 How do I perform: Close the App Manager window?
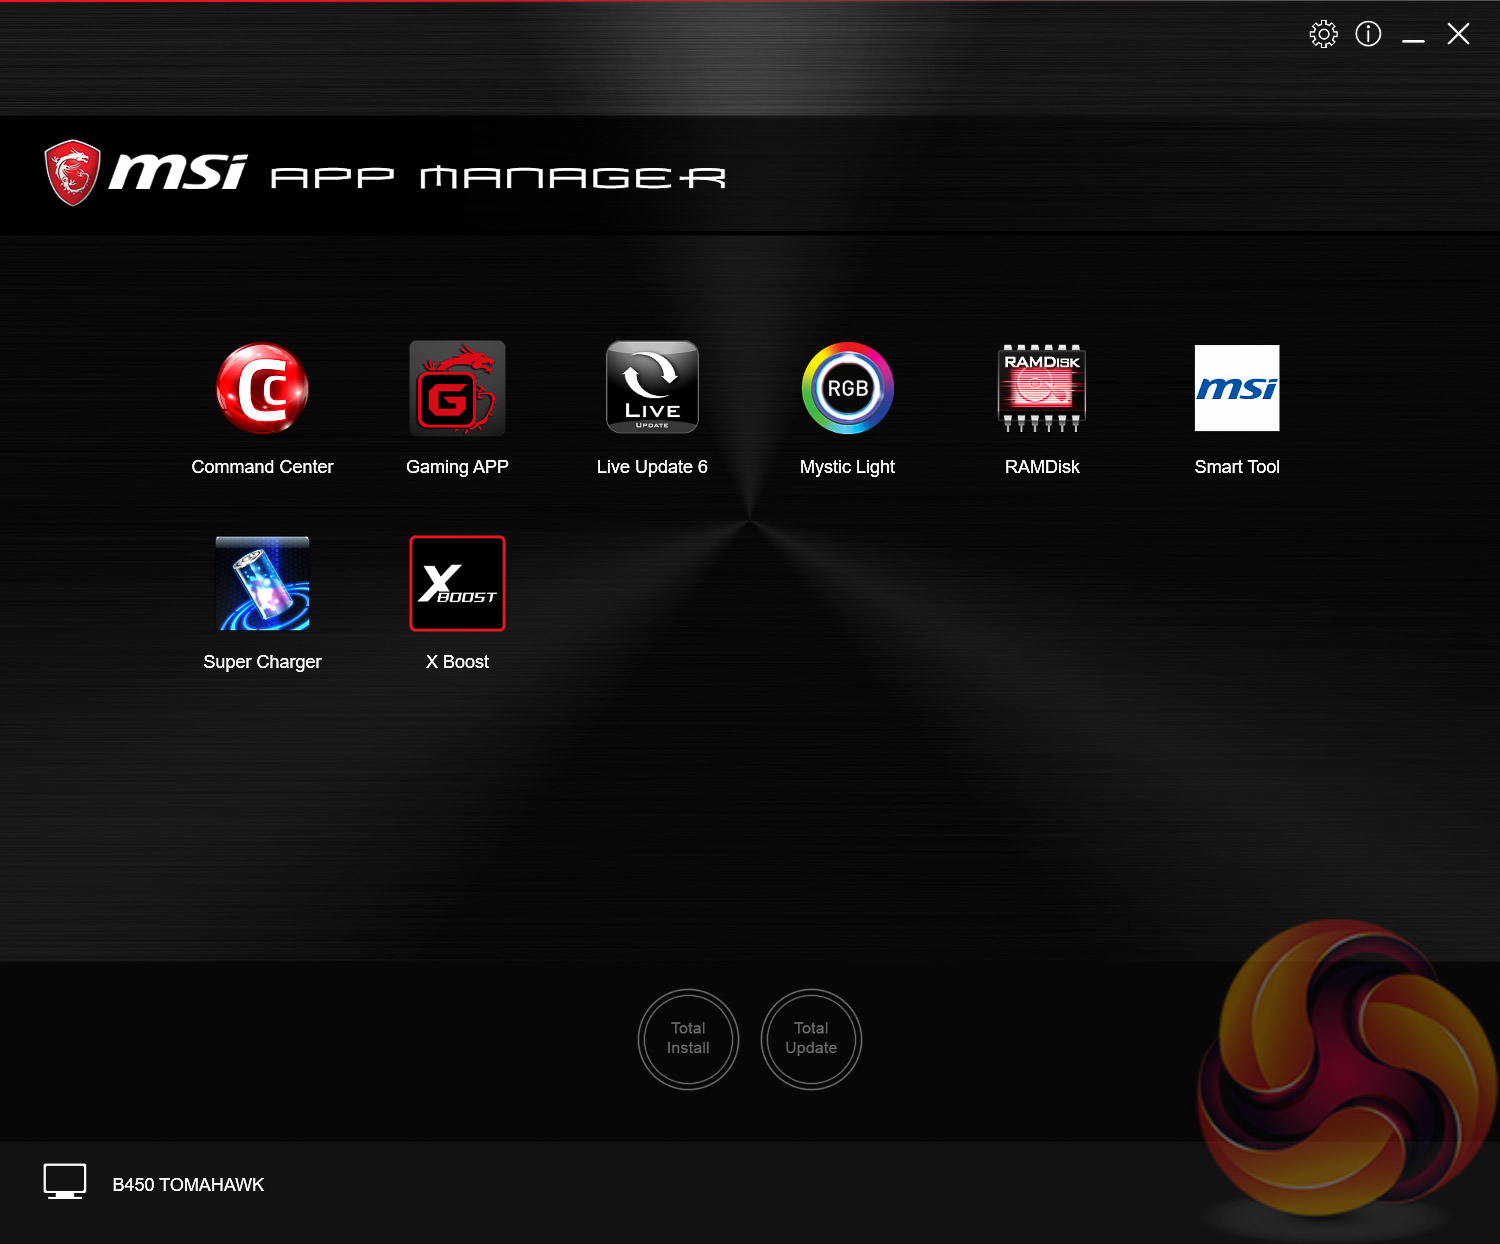pyautogui.click(x=1458, y=34)
